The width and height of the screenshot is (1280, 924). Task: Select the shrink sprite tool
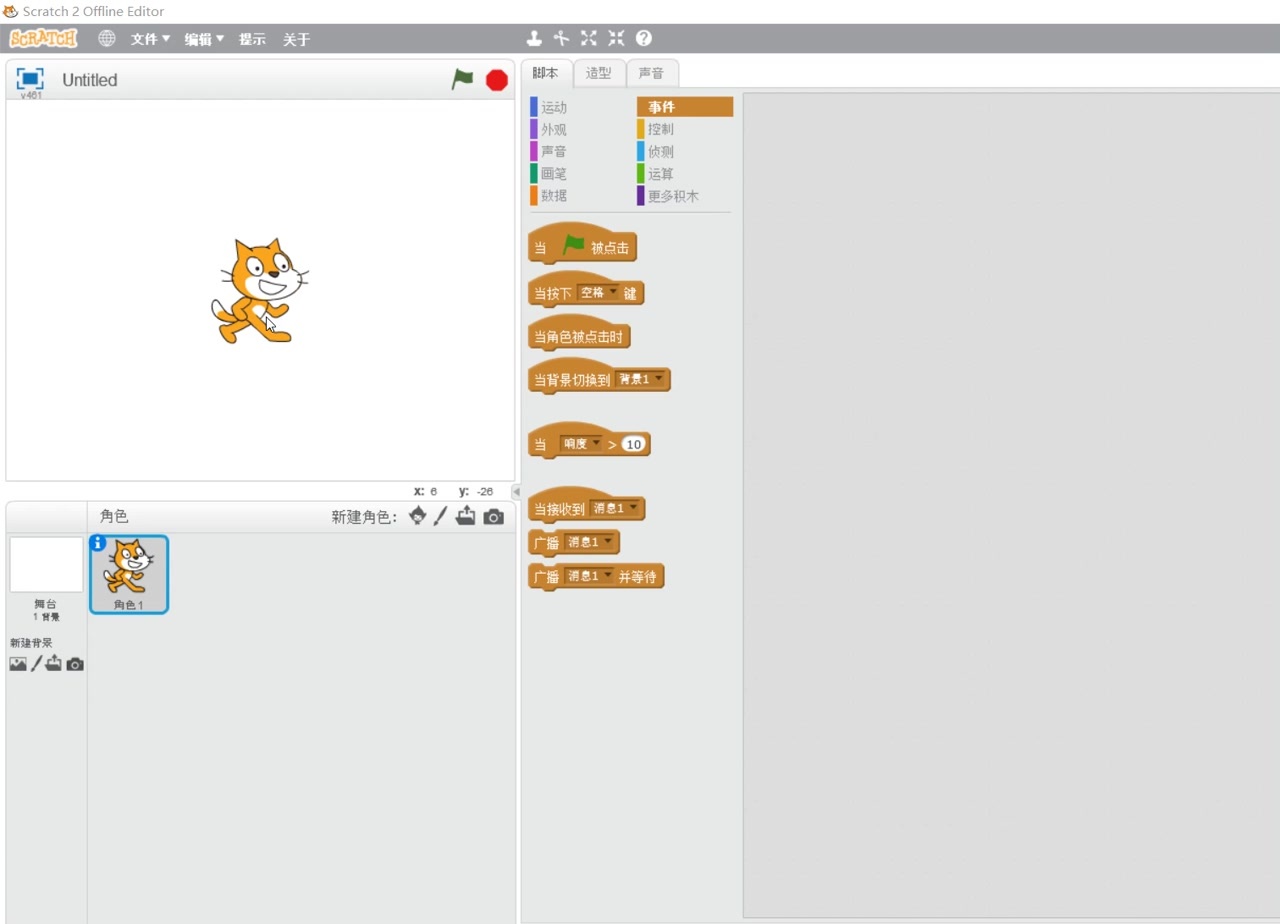coord(616,38)
